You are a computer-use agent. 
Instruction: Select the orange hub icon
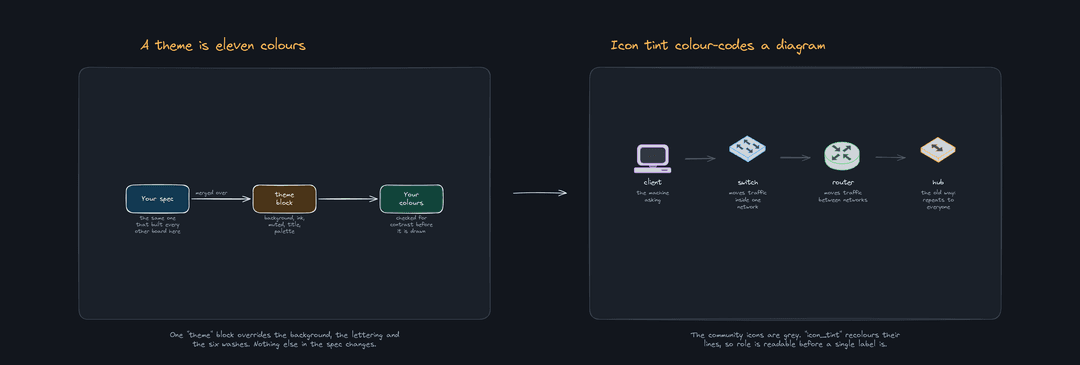(937, 149)
